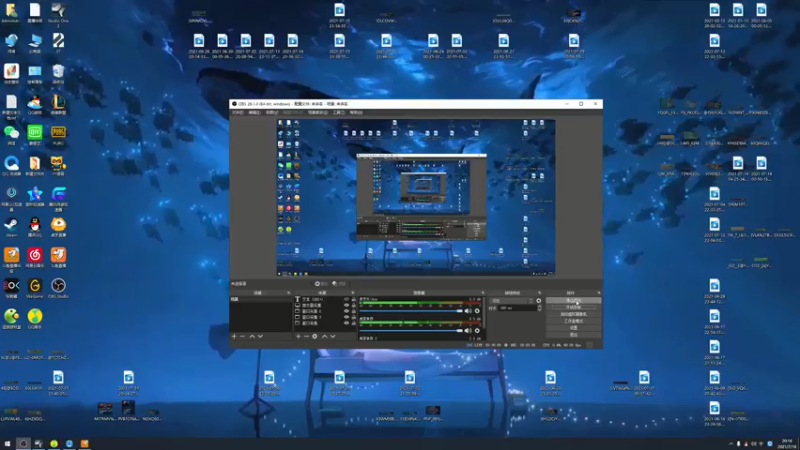800x450 pixels.
Task: Click the source Properties button with gear
Action: (x=321, y=284)
